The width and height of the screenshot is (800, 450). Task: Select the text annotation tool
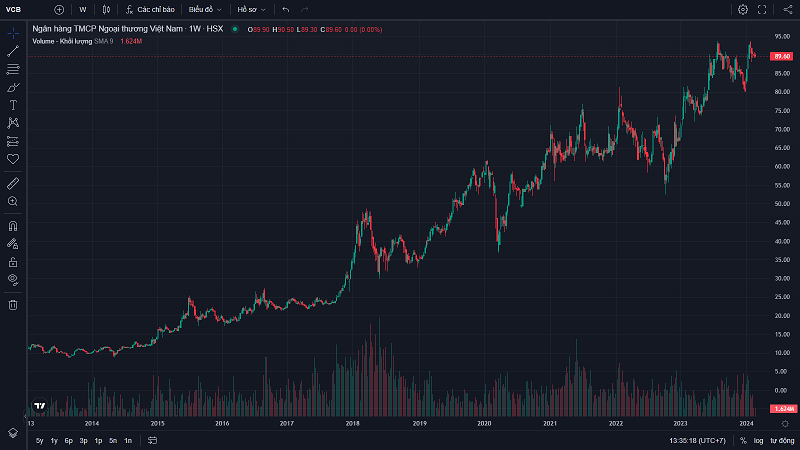(x=13, y=105)
